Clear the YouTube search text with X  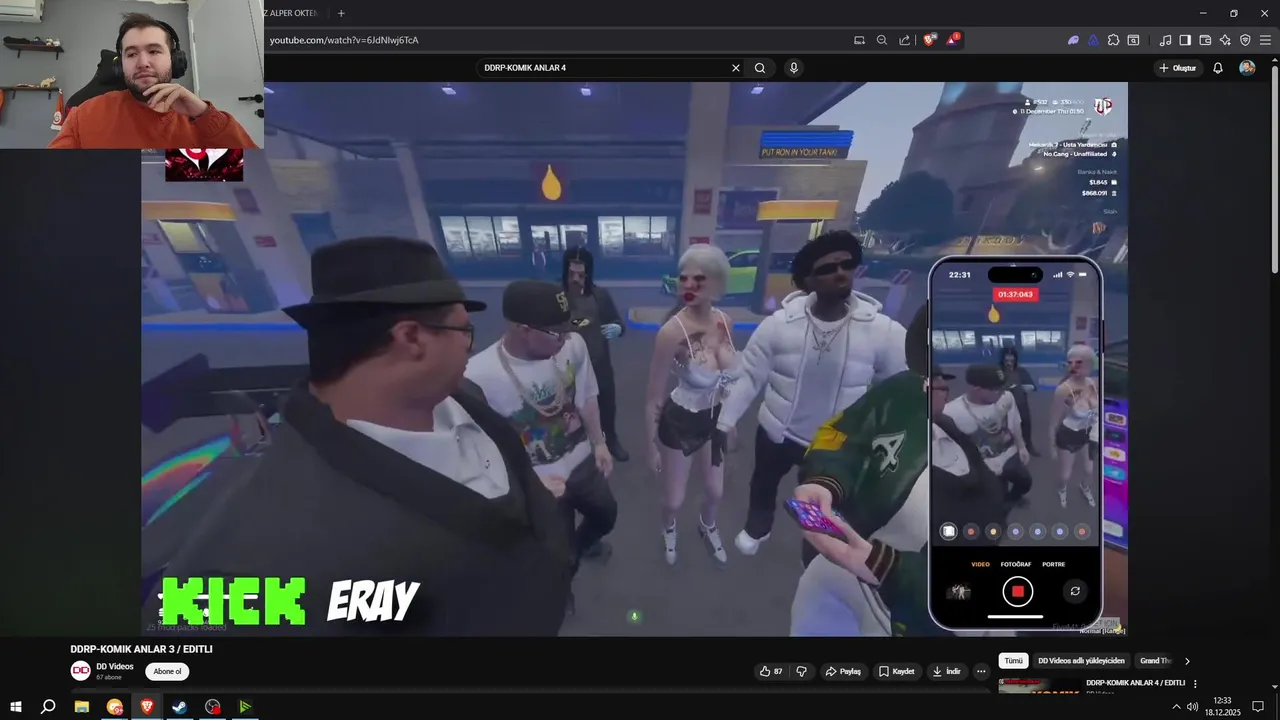(x=736, y=68)
